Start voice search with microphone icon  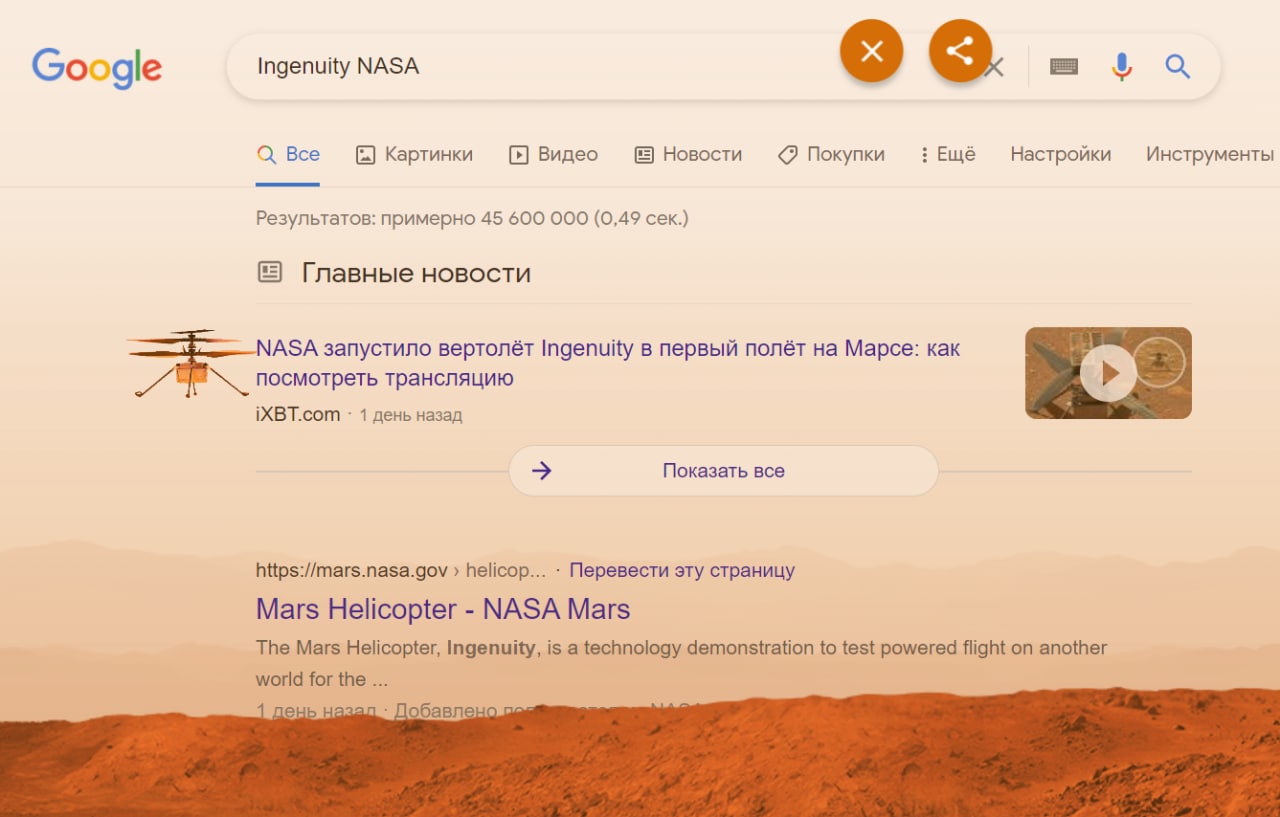[x=1122, y=67]
